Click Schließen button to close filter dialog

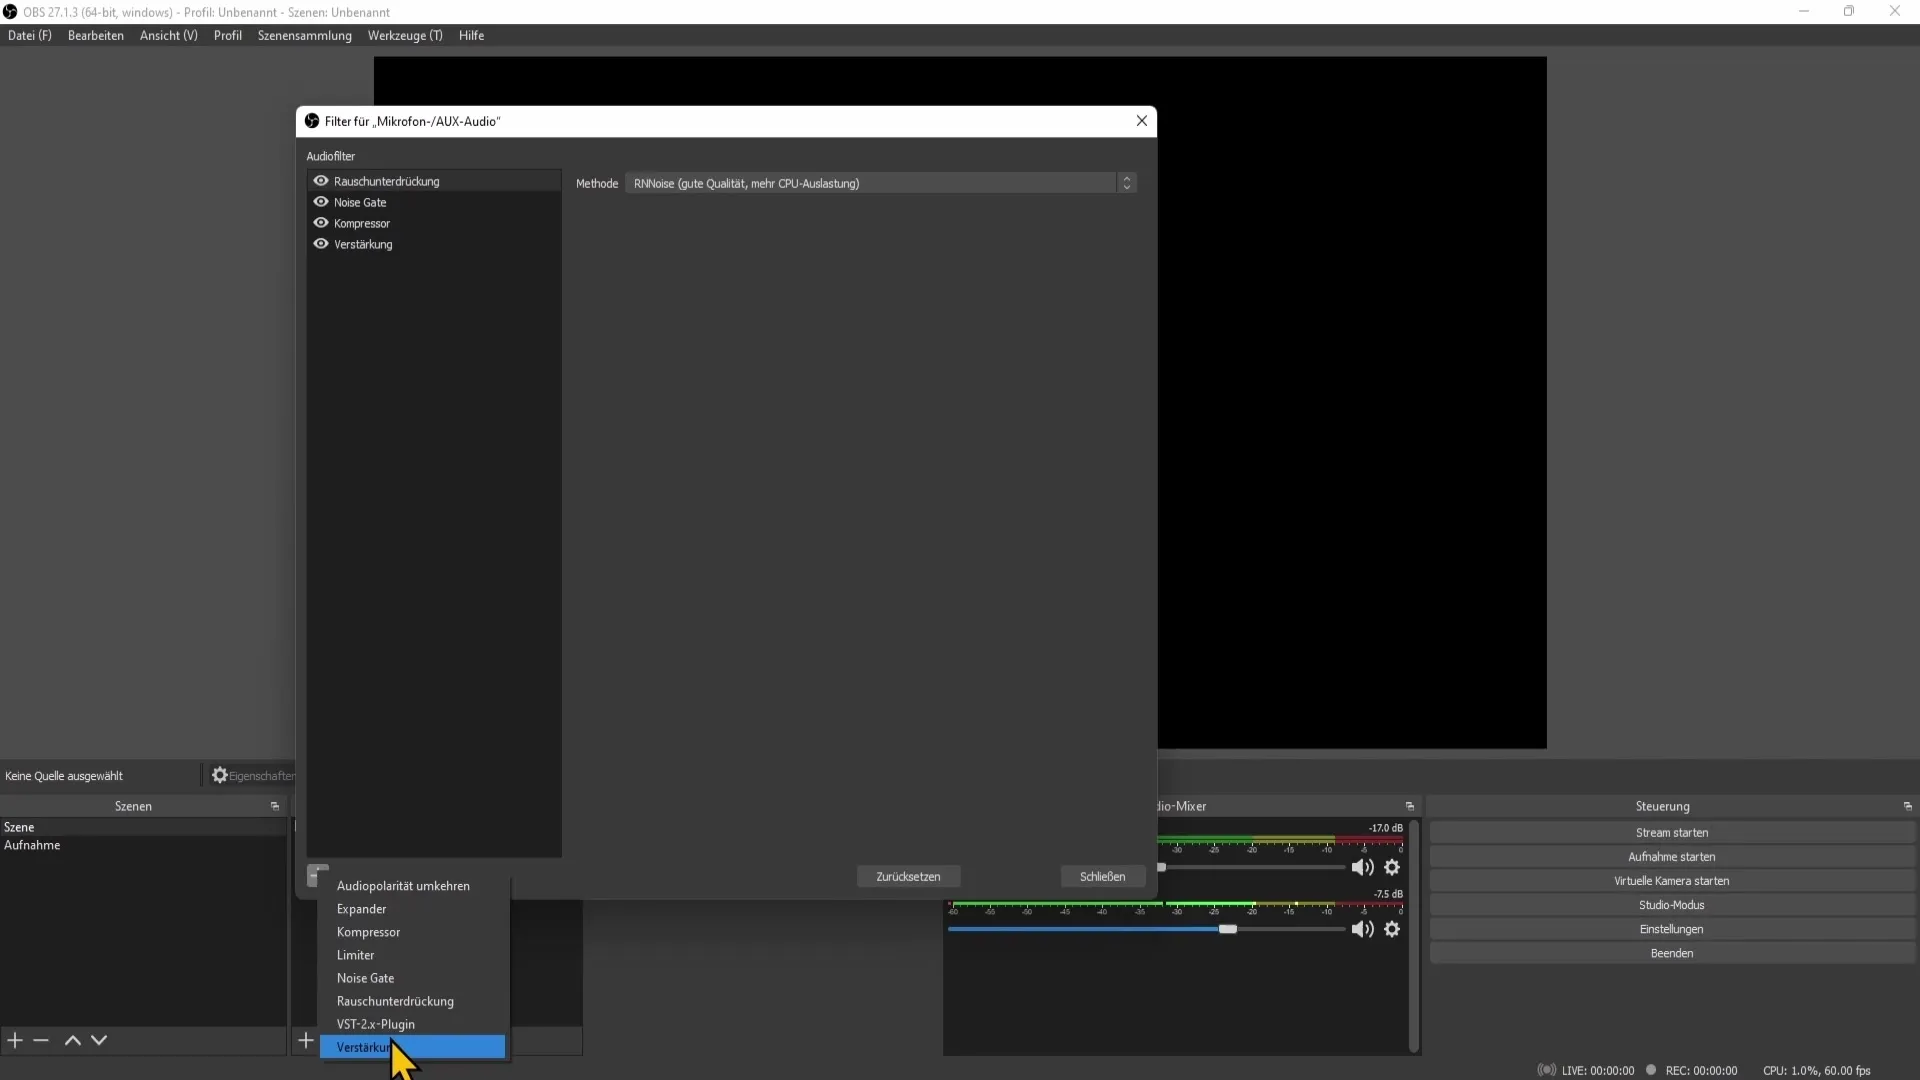[1102, 874]
